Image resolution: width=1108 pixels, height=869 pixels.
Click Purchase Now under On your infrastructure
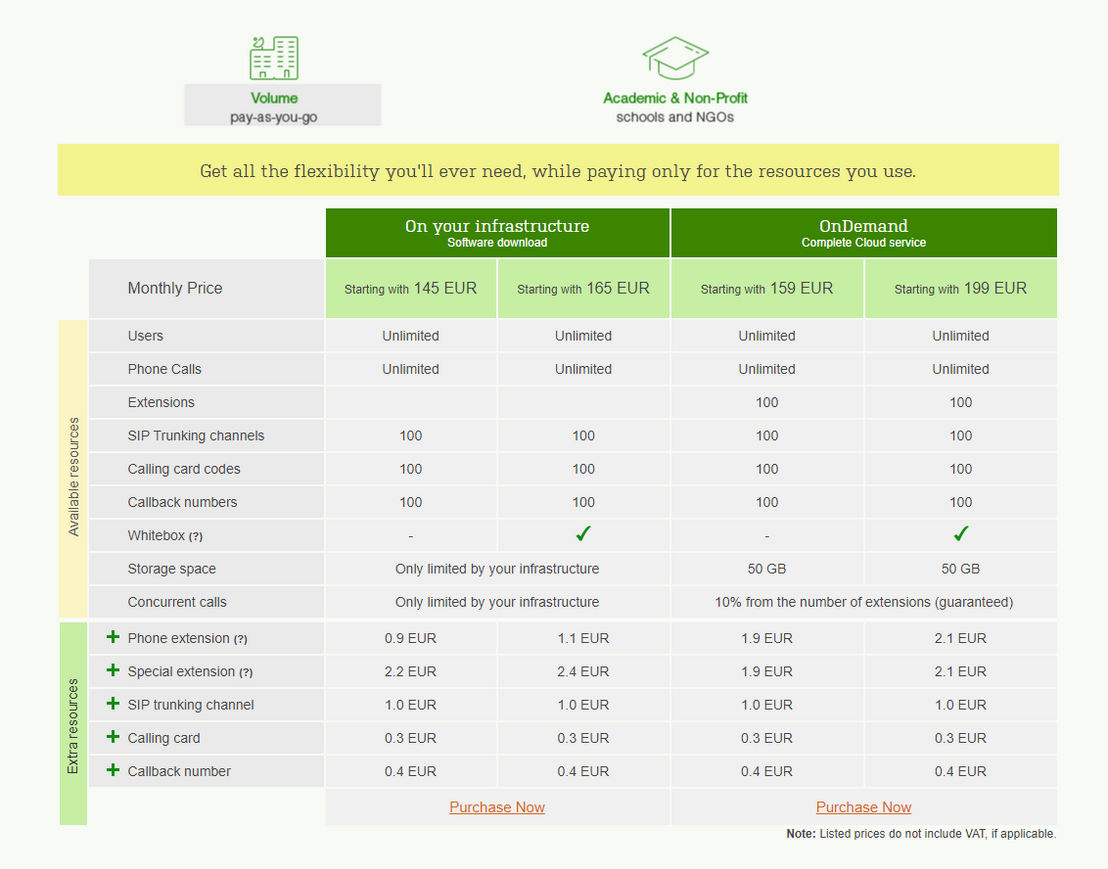click(497, 807)
